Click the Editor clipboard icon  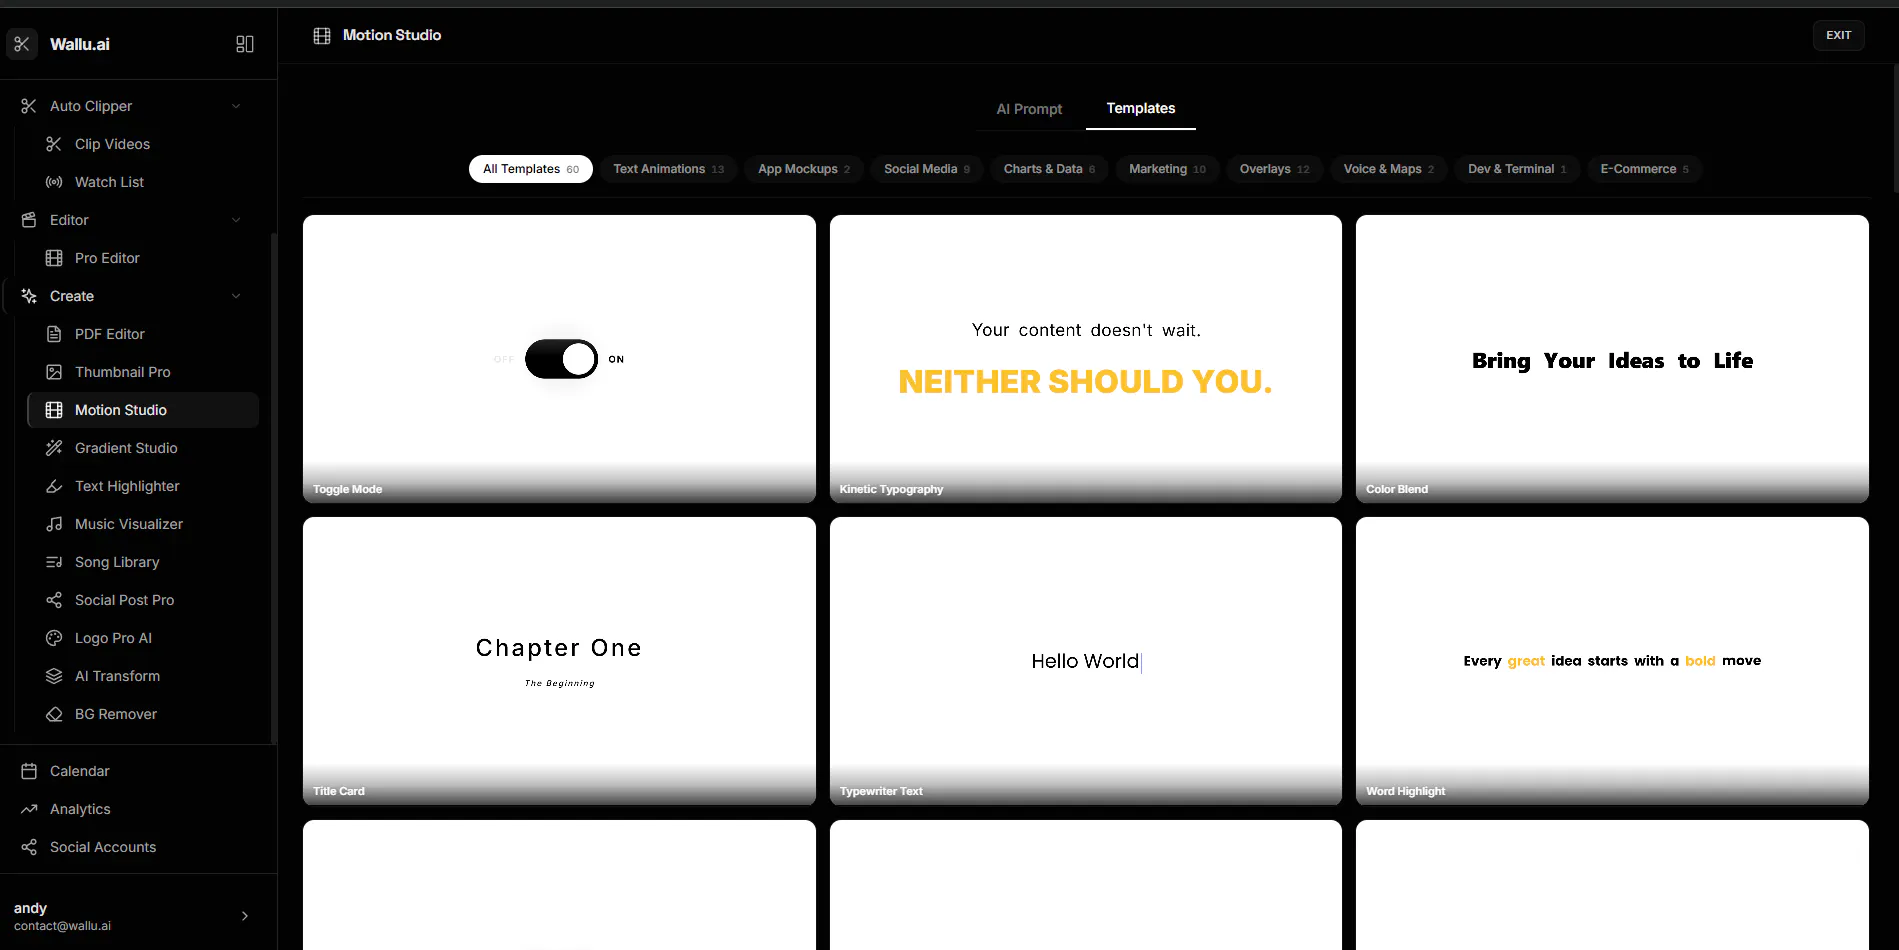click(29, 220)
